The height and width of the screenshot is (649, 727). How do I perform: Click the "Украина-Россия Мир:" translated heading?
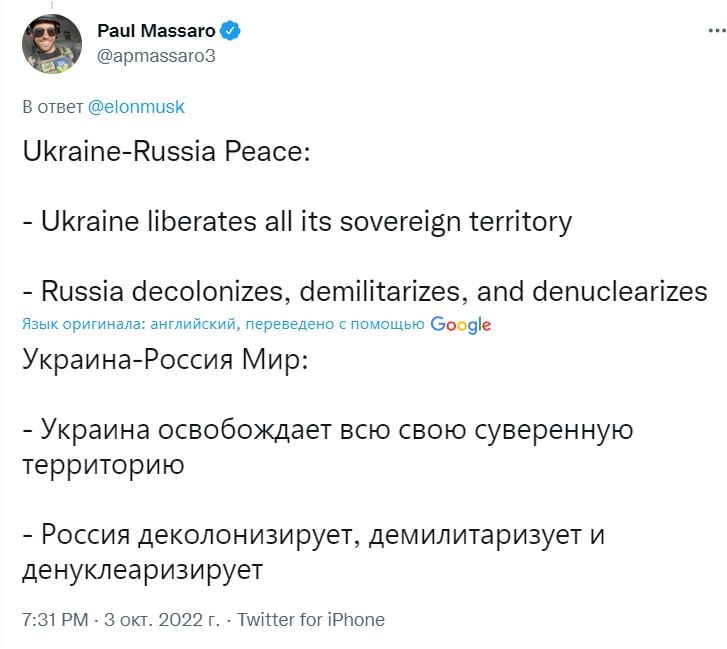[x=166, y=360]
